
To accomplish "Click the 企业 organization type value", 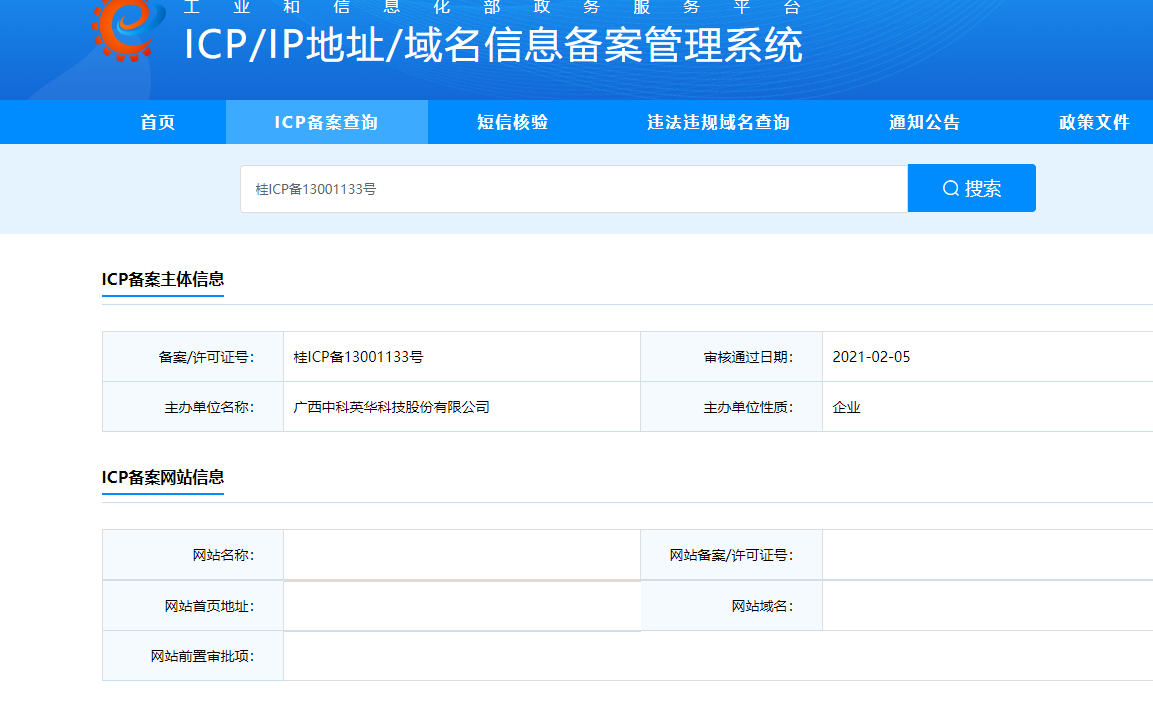I will (846, 407).
